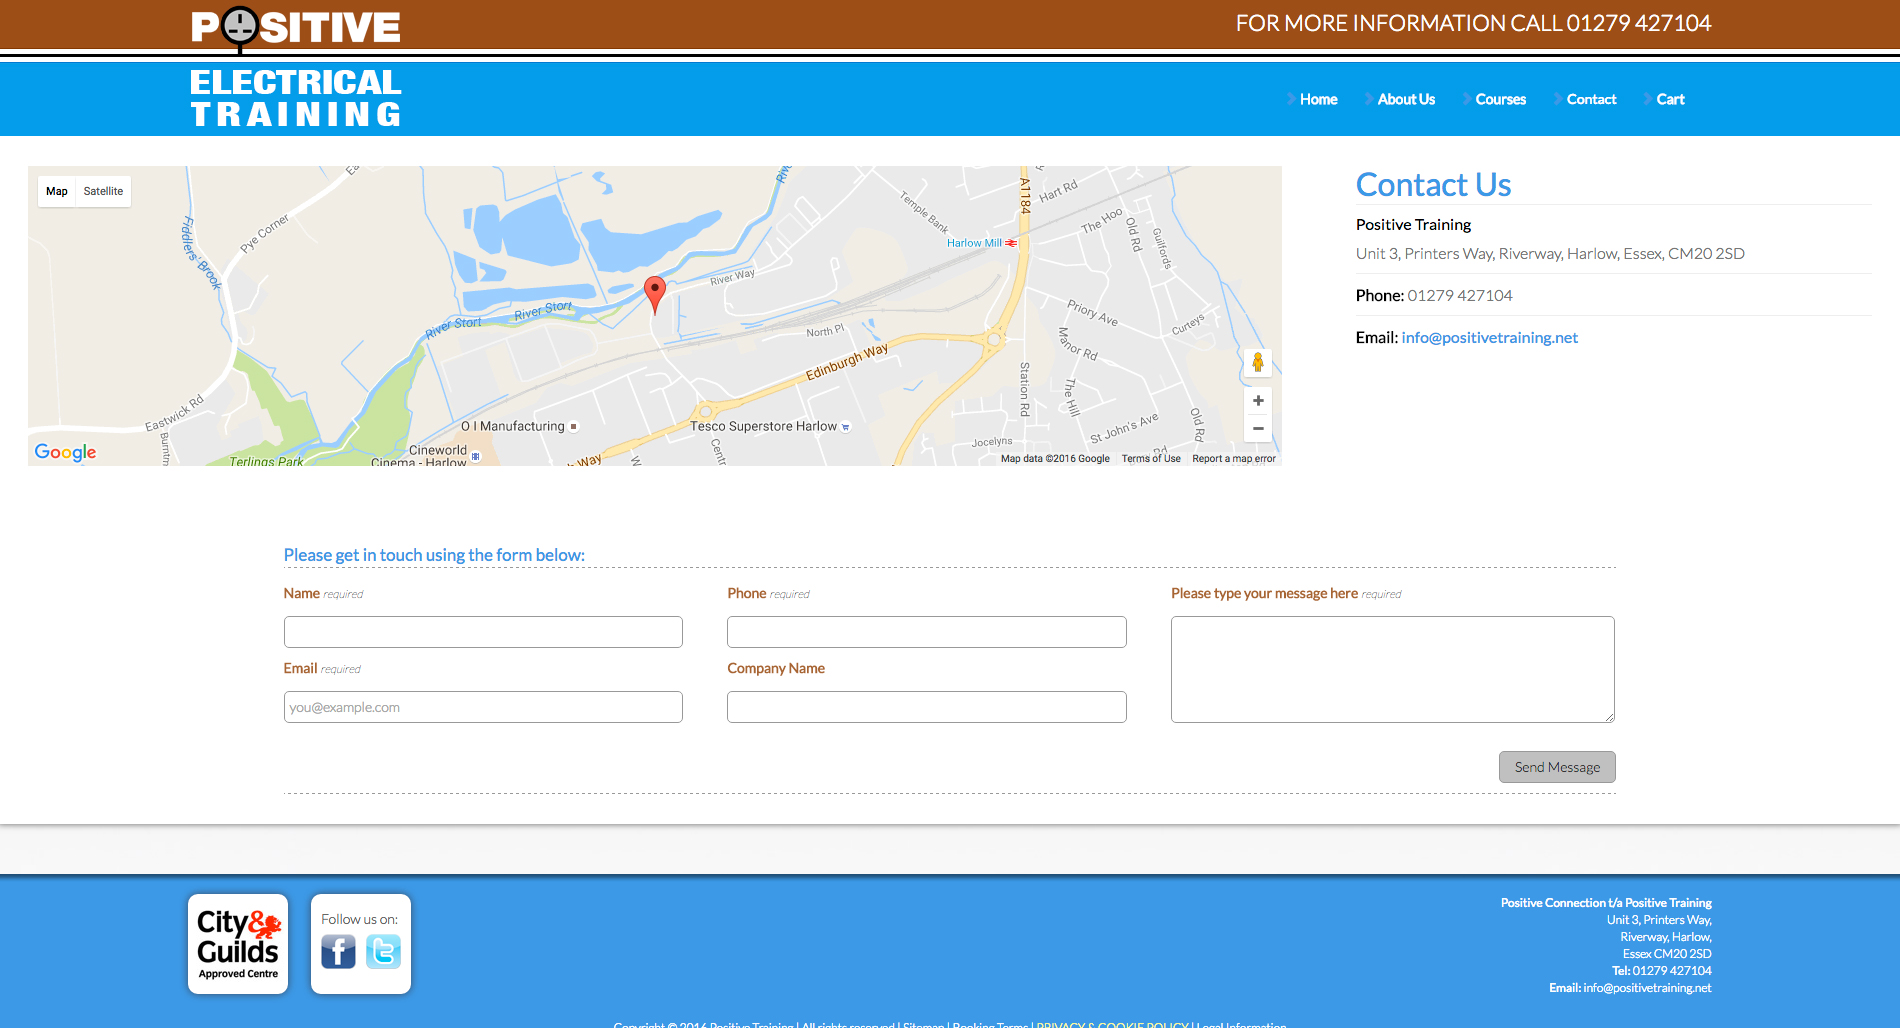Click the red map location pin
This screenshot has height=1028, width=1900.
click(x=654, y=294)
